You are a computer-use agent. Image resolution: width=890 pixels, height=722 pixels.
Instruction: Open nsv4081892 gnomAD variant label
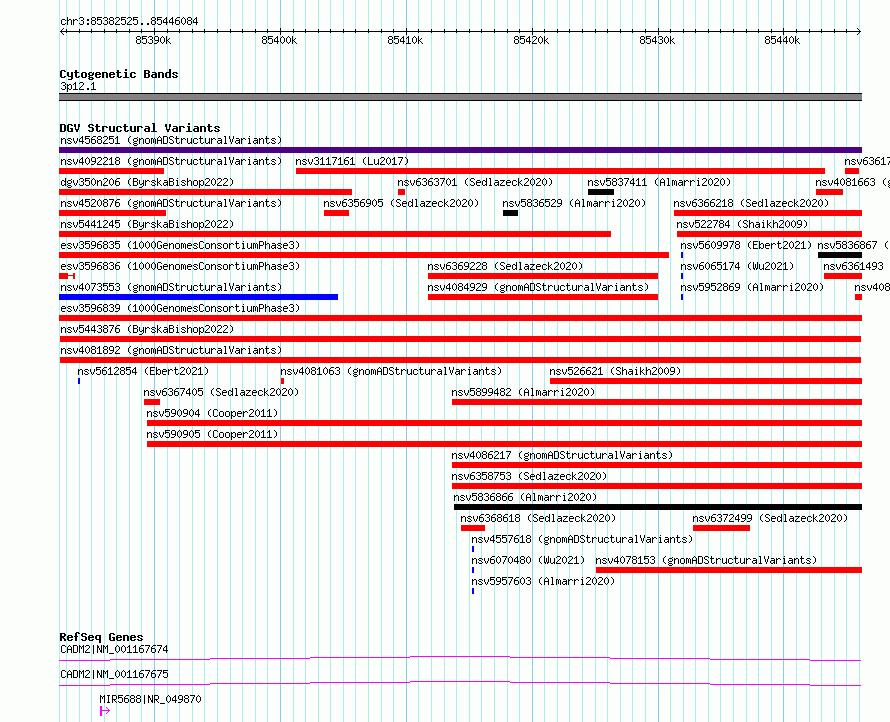coord(171,350)
